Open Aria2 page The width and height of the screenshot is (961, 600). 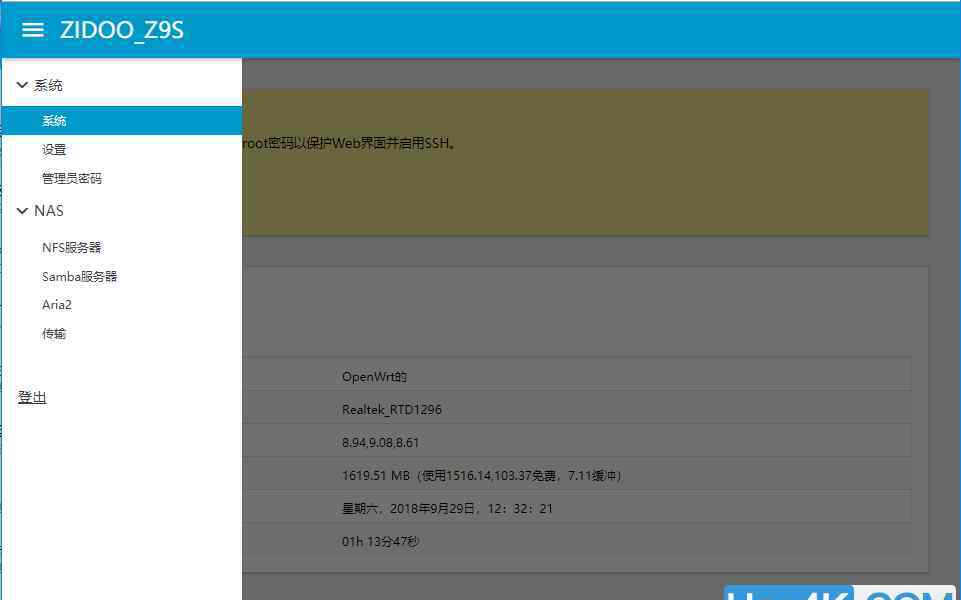[57, 305]
